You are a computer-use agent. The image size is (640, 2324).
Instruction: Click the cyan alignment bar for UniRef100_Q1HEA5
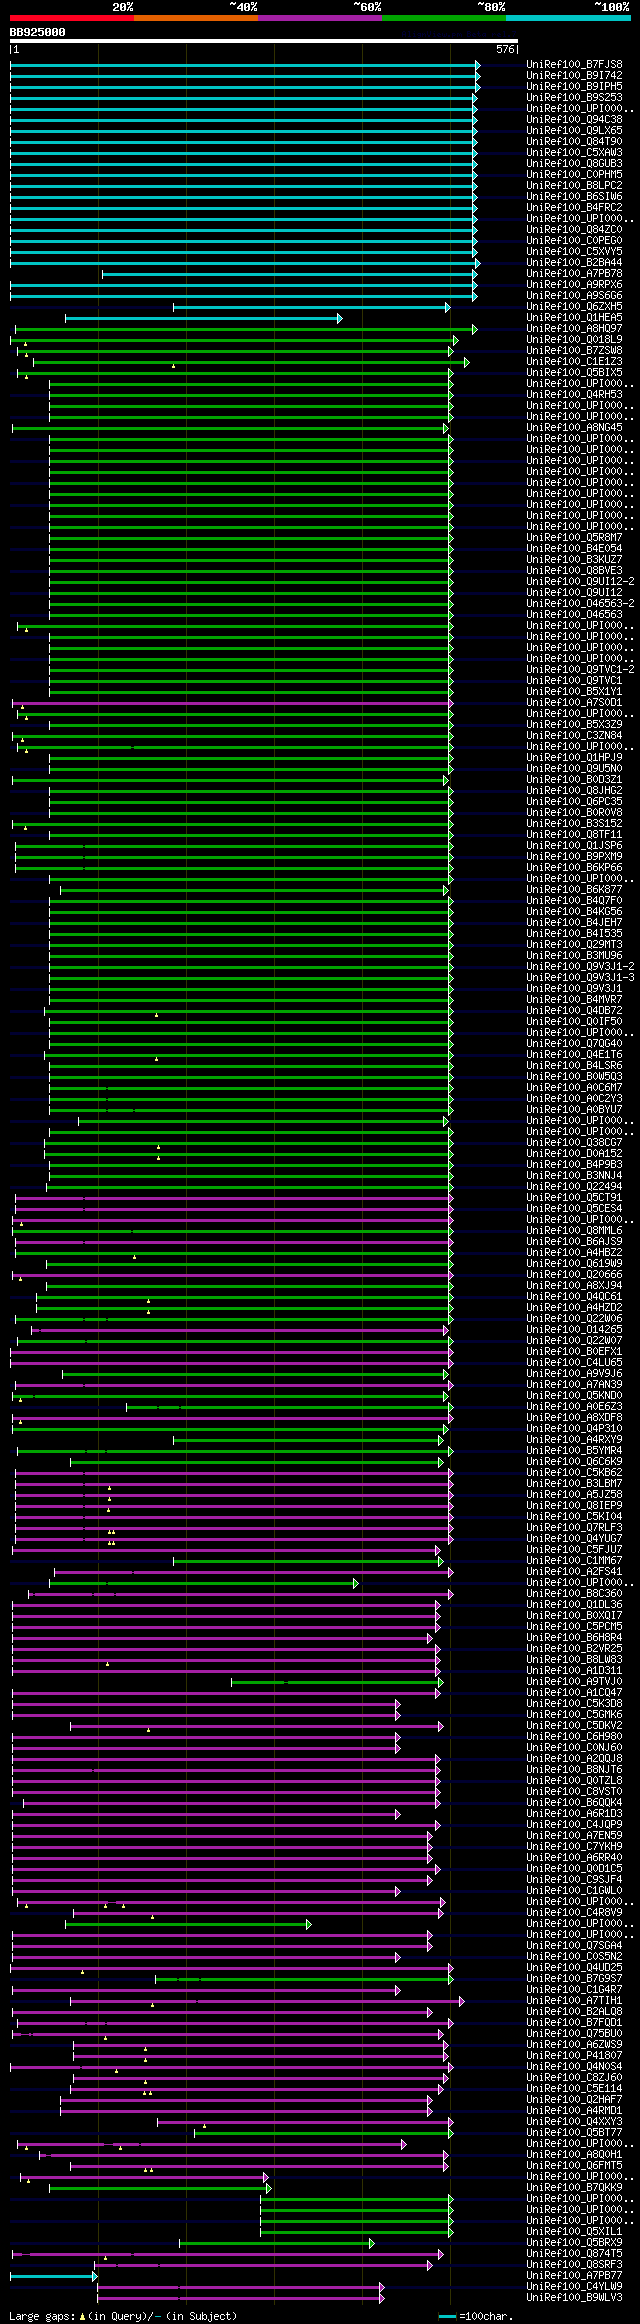[204, 318]
